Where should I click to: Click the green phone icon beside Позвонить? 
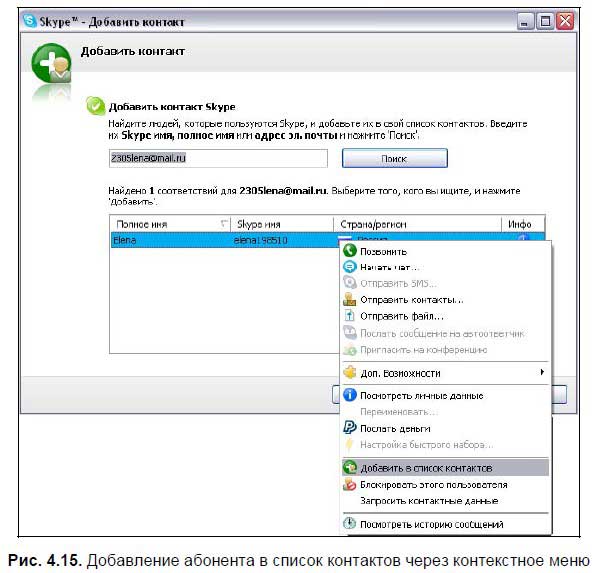(350, 251)
